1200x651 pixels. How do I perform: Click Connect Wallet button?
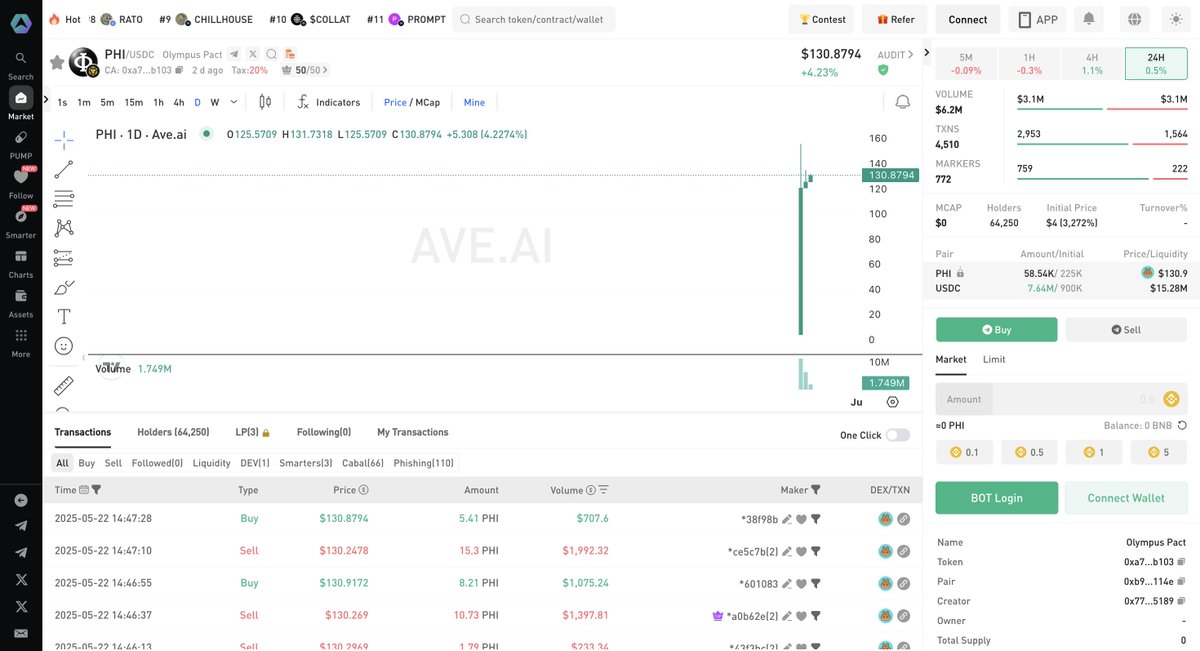(1126, 498)
